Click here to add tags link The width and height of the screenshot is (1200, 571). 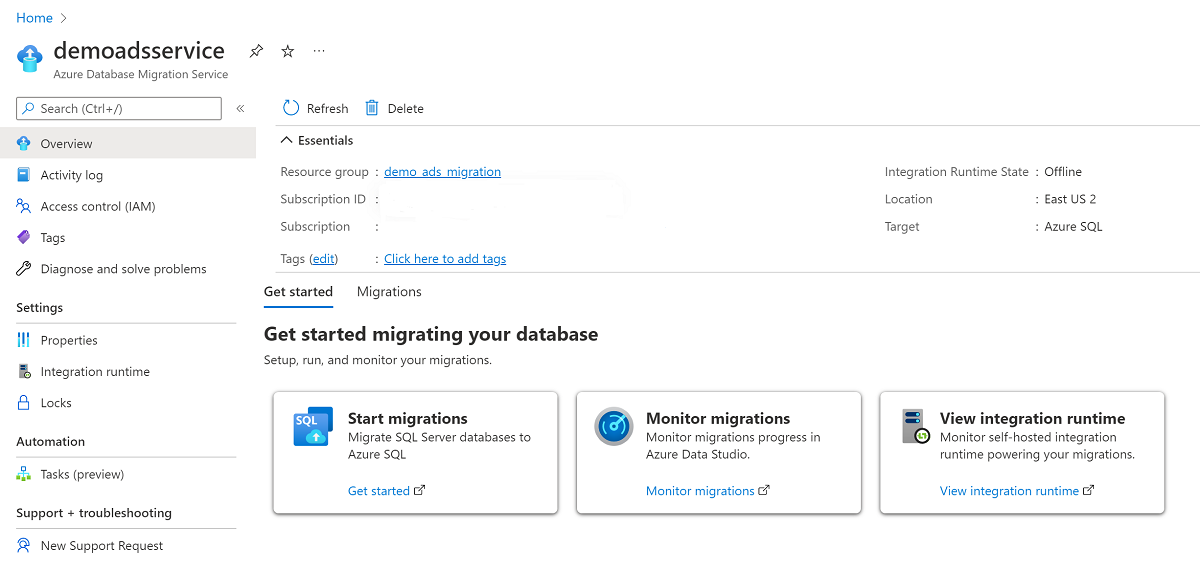tap(445, 259)
